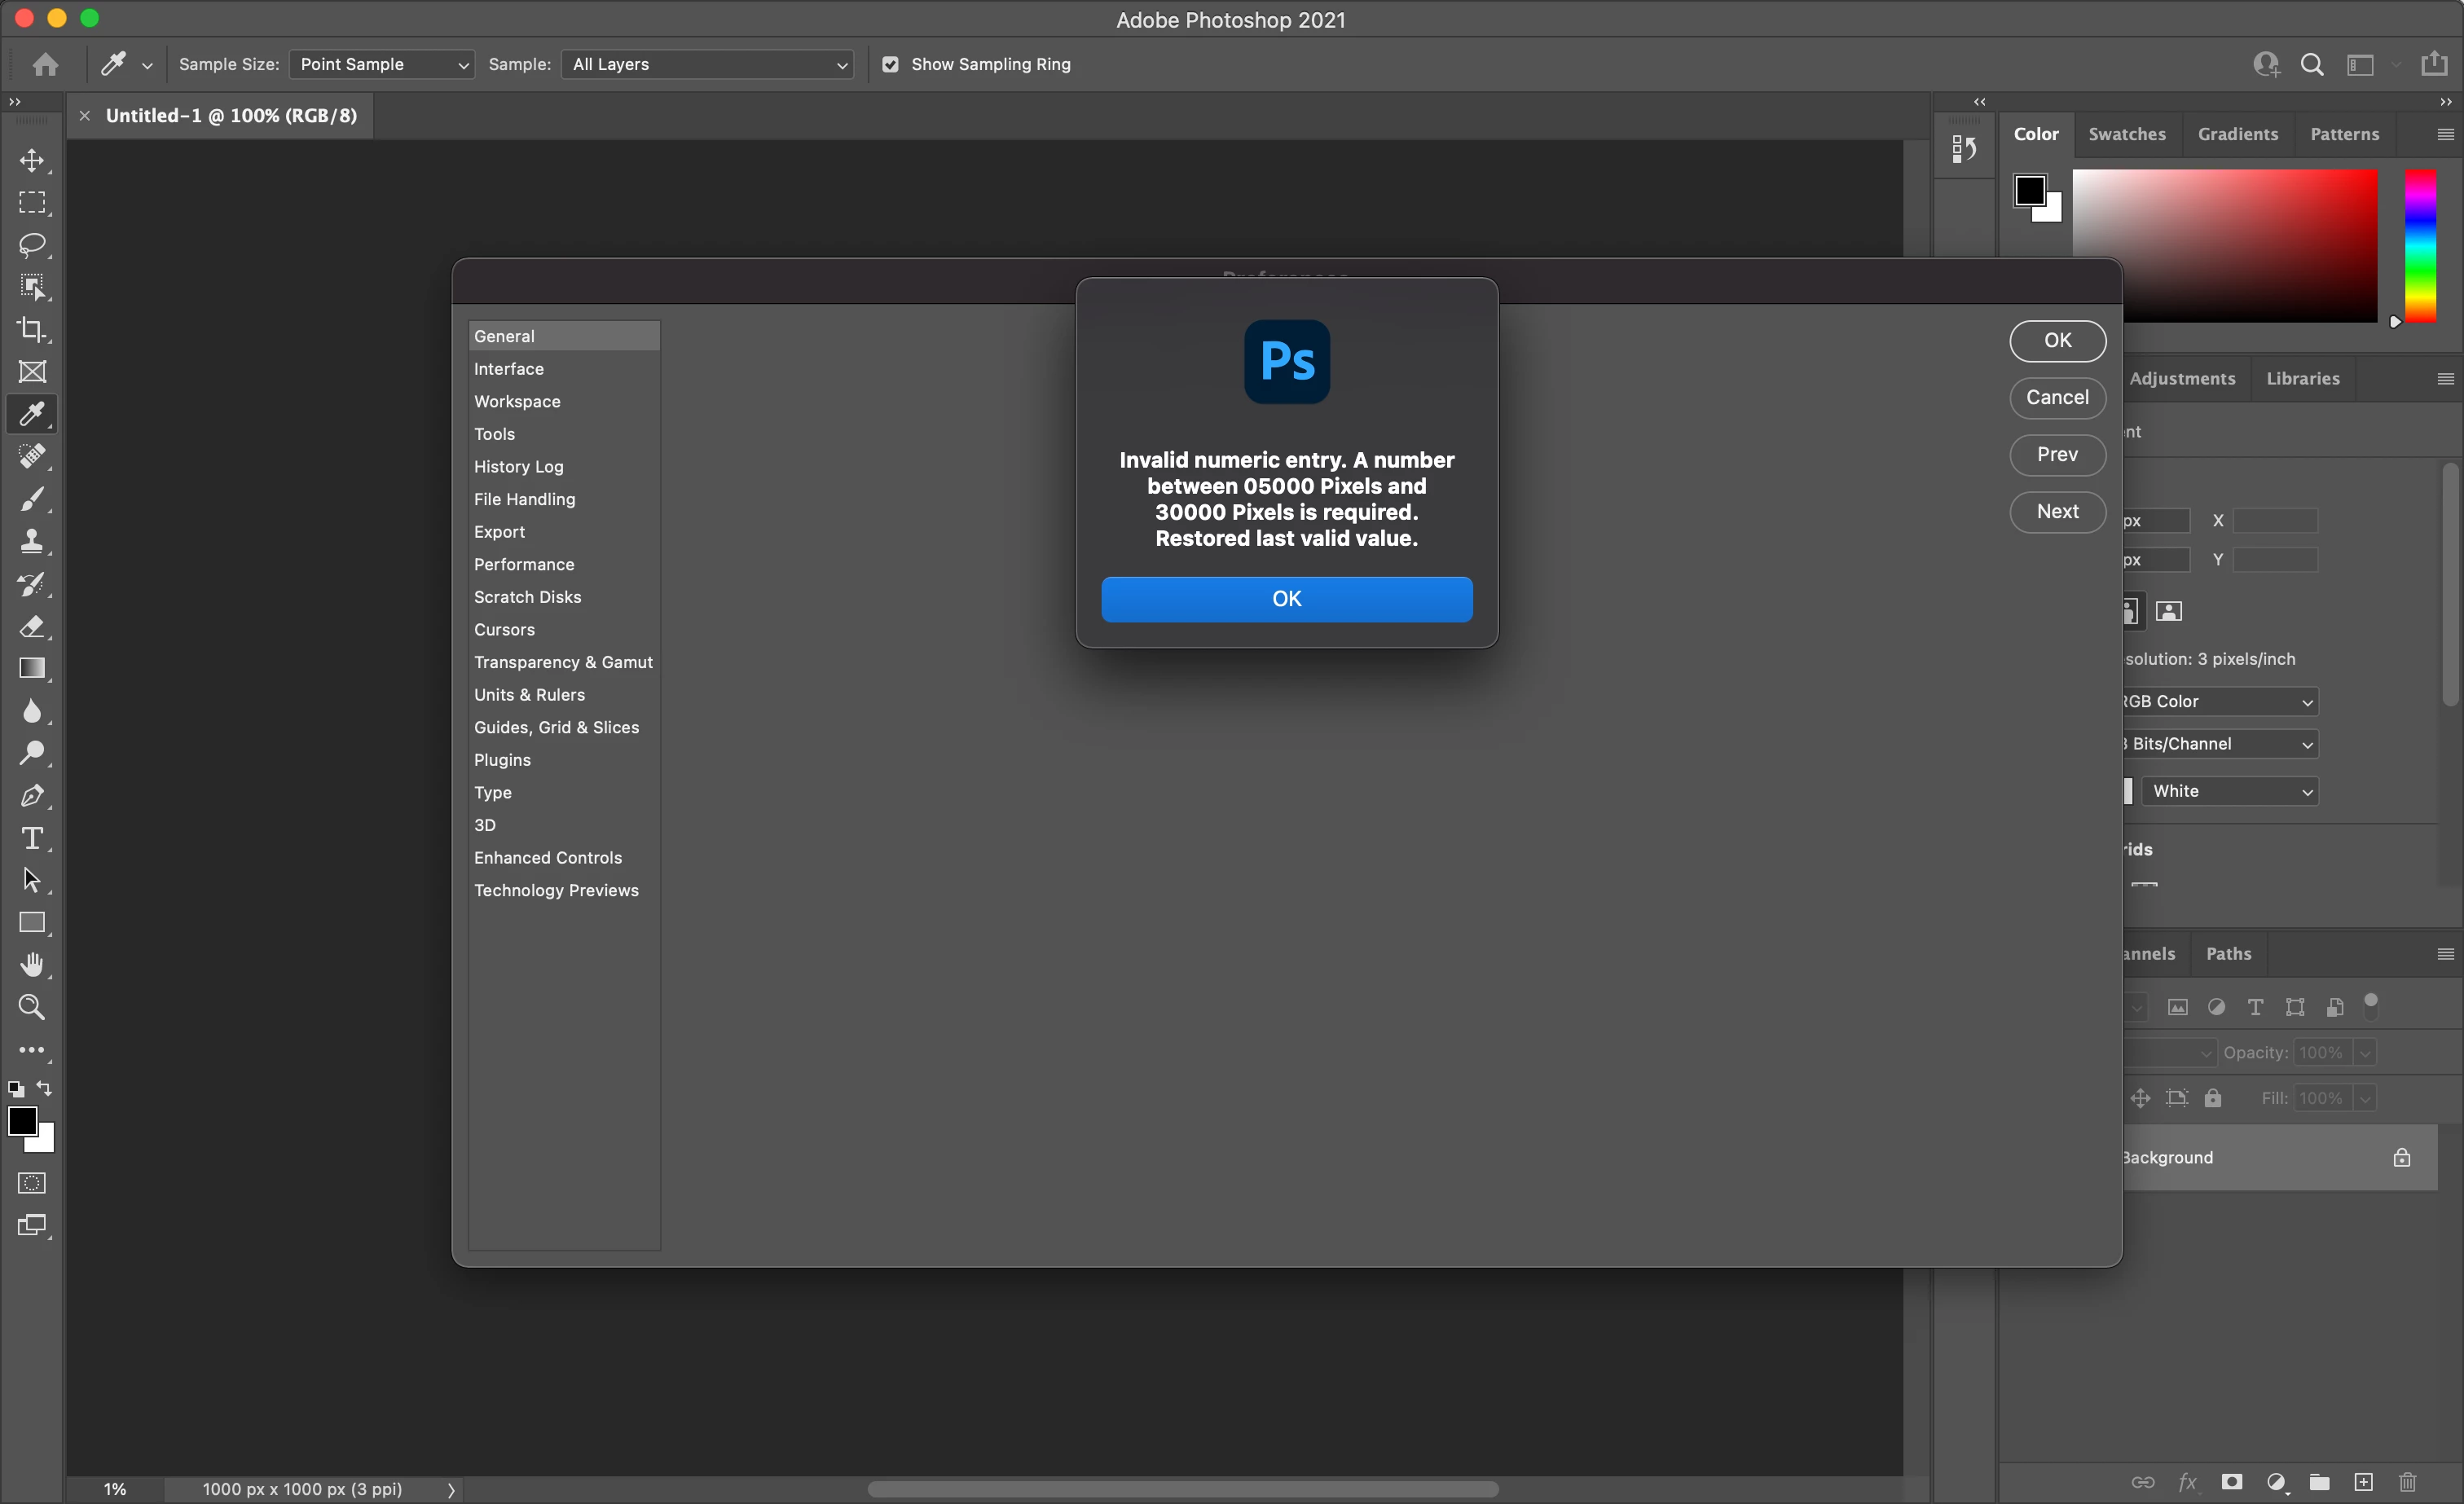Toggle Quick Mask mode
Viewport: 2464px width, 1504px height.
pyautogui.click(x=32, y=1183)
